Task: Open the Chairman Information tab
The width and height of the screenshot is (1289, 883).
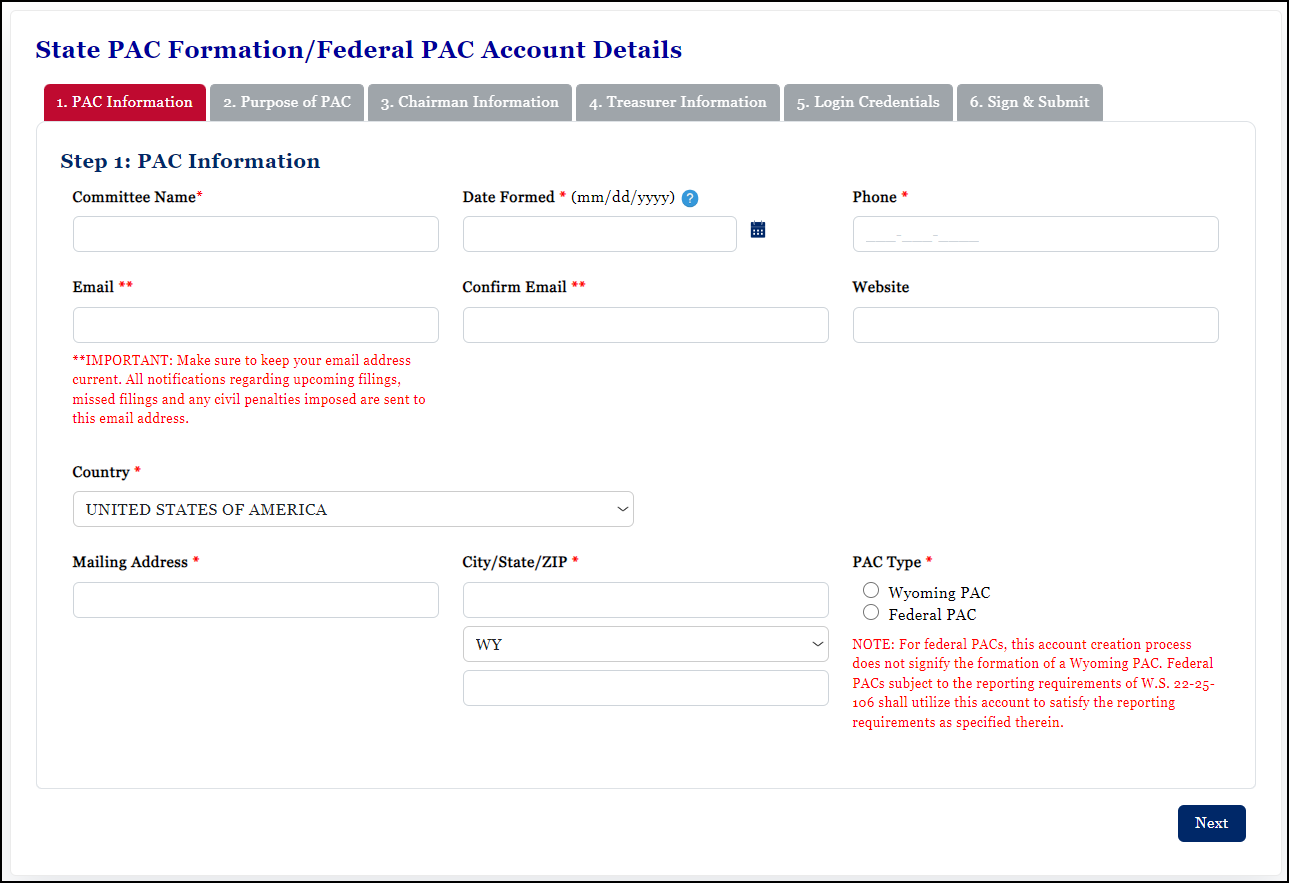Action: pos(469,102)
